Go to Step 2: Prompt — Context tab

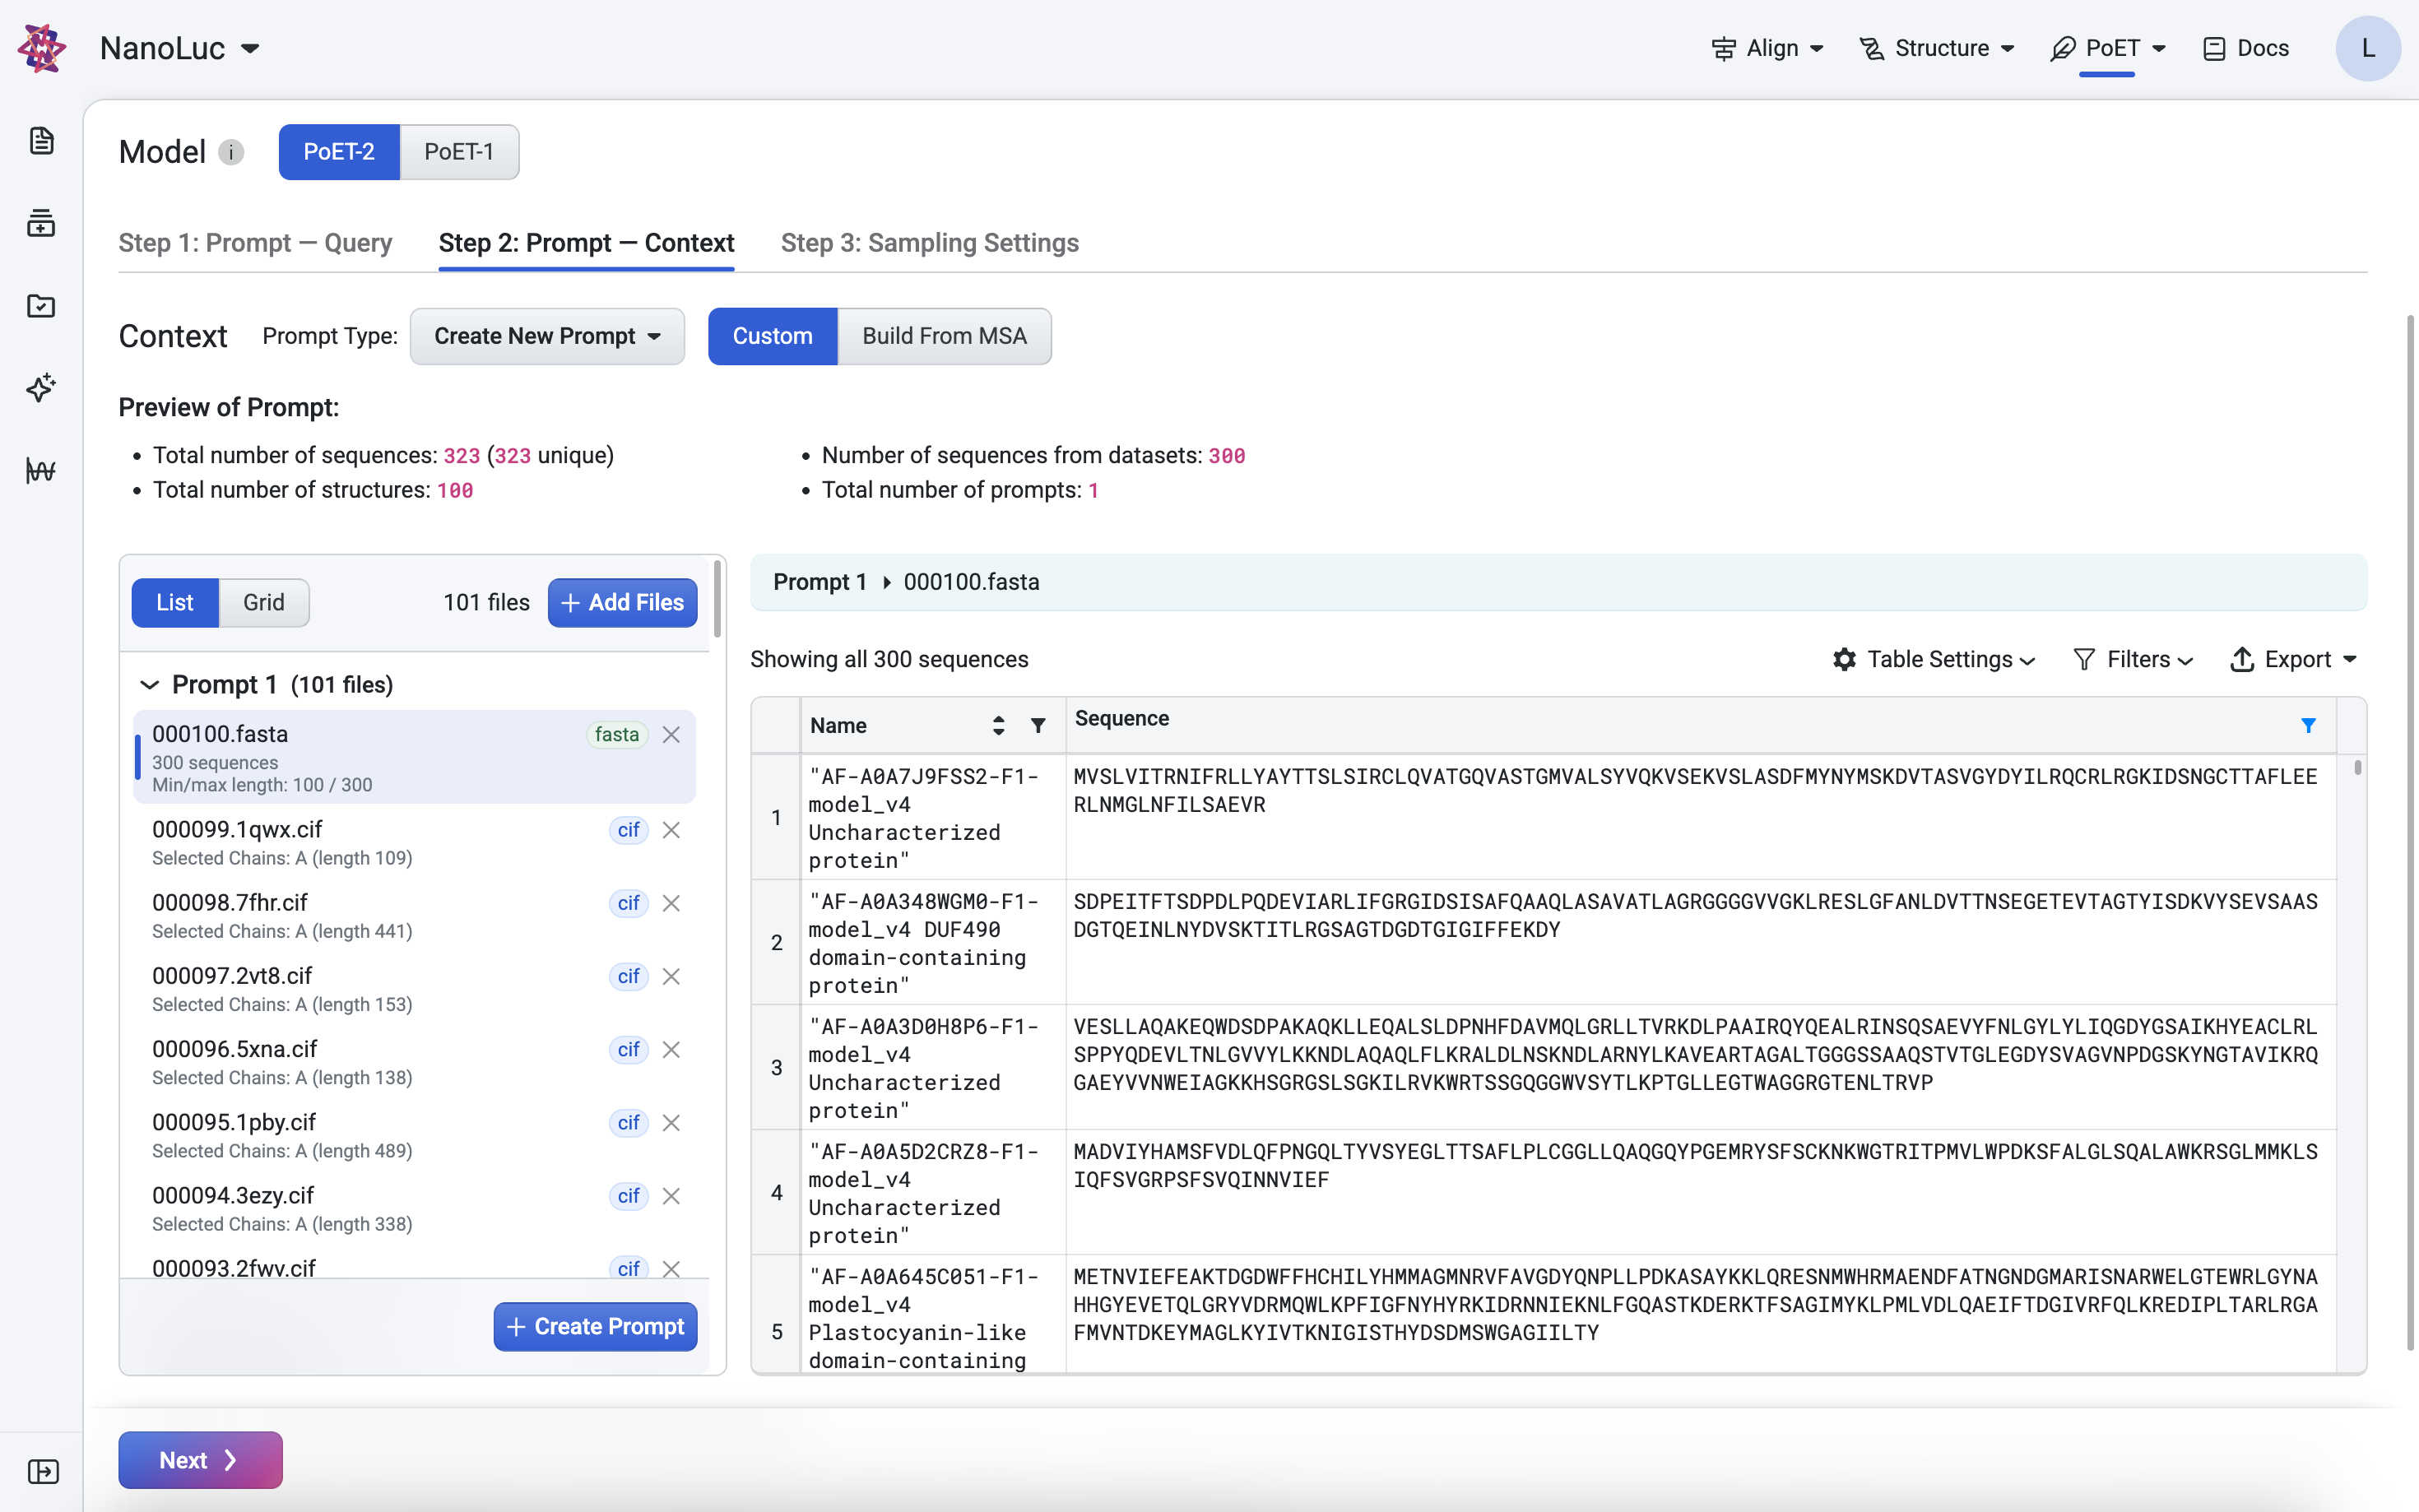click(586, 243)
